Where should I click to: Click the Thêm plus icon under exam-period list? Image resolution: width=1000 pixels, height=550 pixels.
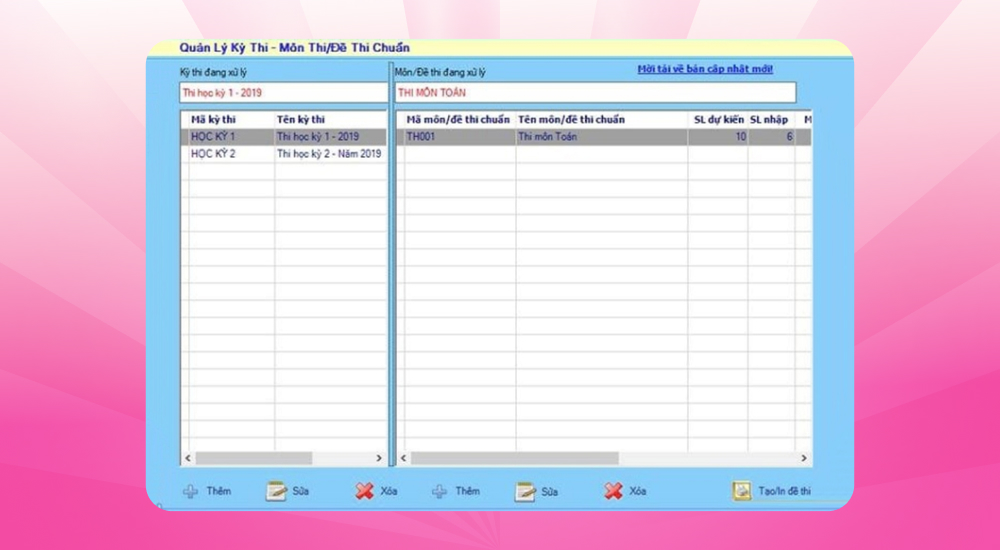pyautogui.click(x=191, y=491)
